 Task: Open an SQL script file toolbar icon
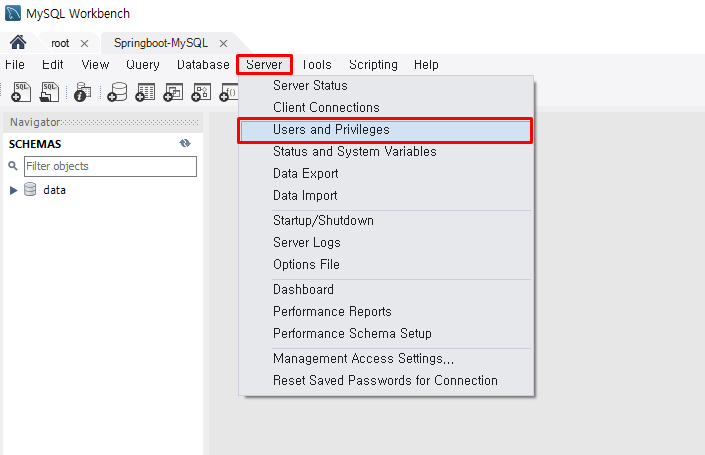[49, 92]
